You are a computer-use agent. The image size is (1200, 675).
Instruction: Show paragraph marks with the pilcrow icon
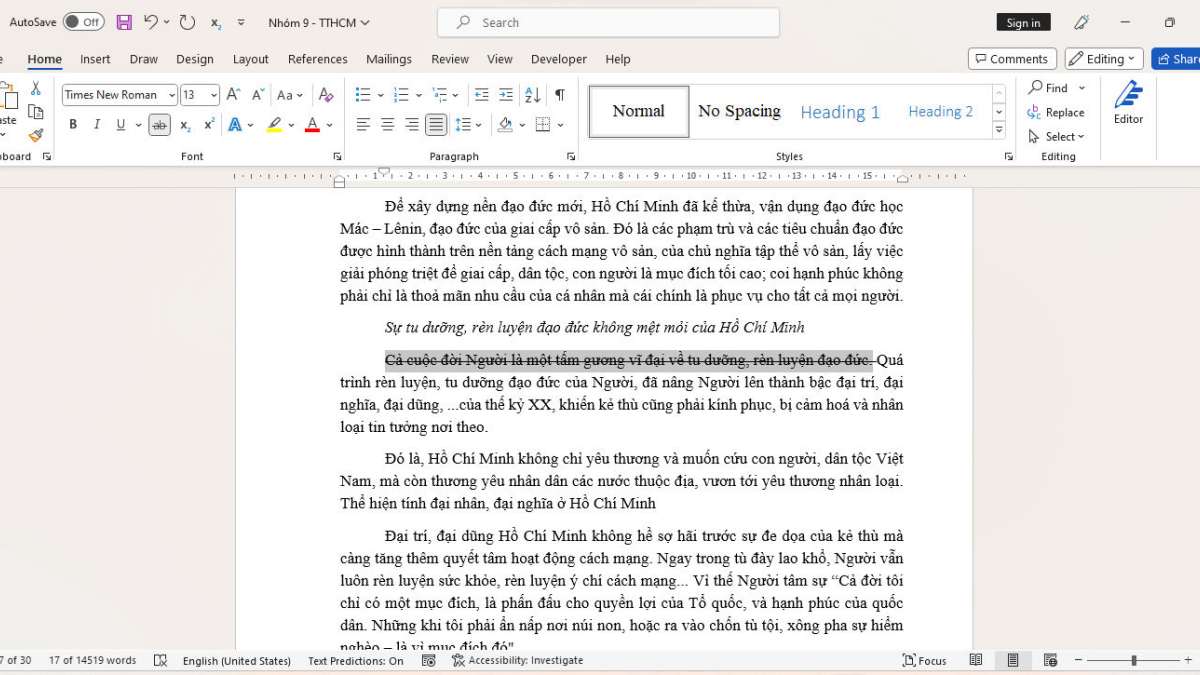point(560,95)
